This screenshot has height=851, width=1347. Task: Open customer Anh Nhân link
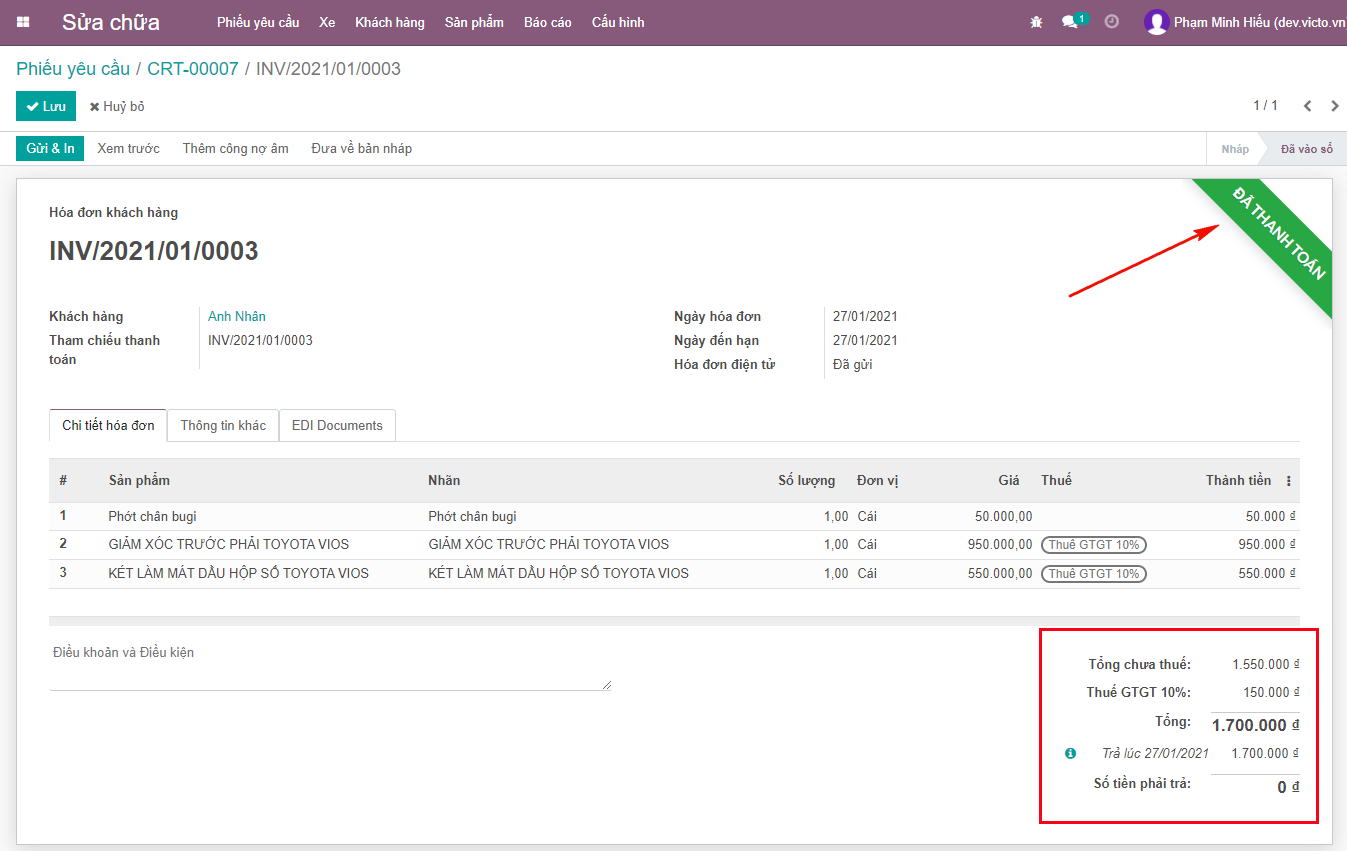coord(237,316)
